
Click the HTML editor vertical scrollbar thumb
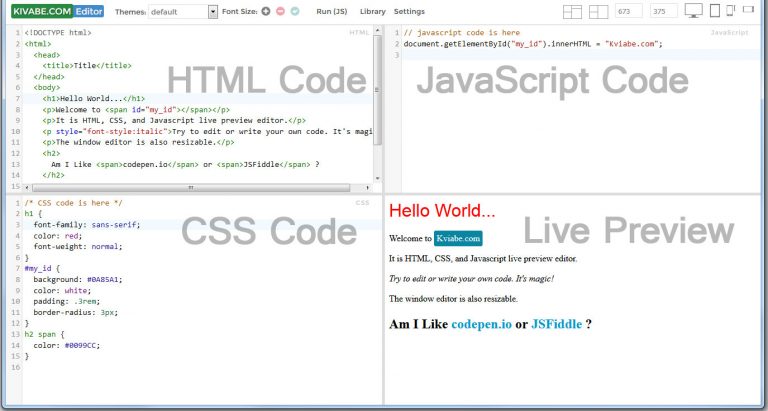377,90
